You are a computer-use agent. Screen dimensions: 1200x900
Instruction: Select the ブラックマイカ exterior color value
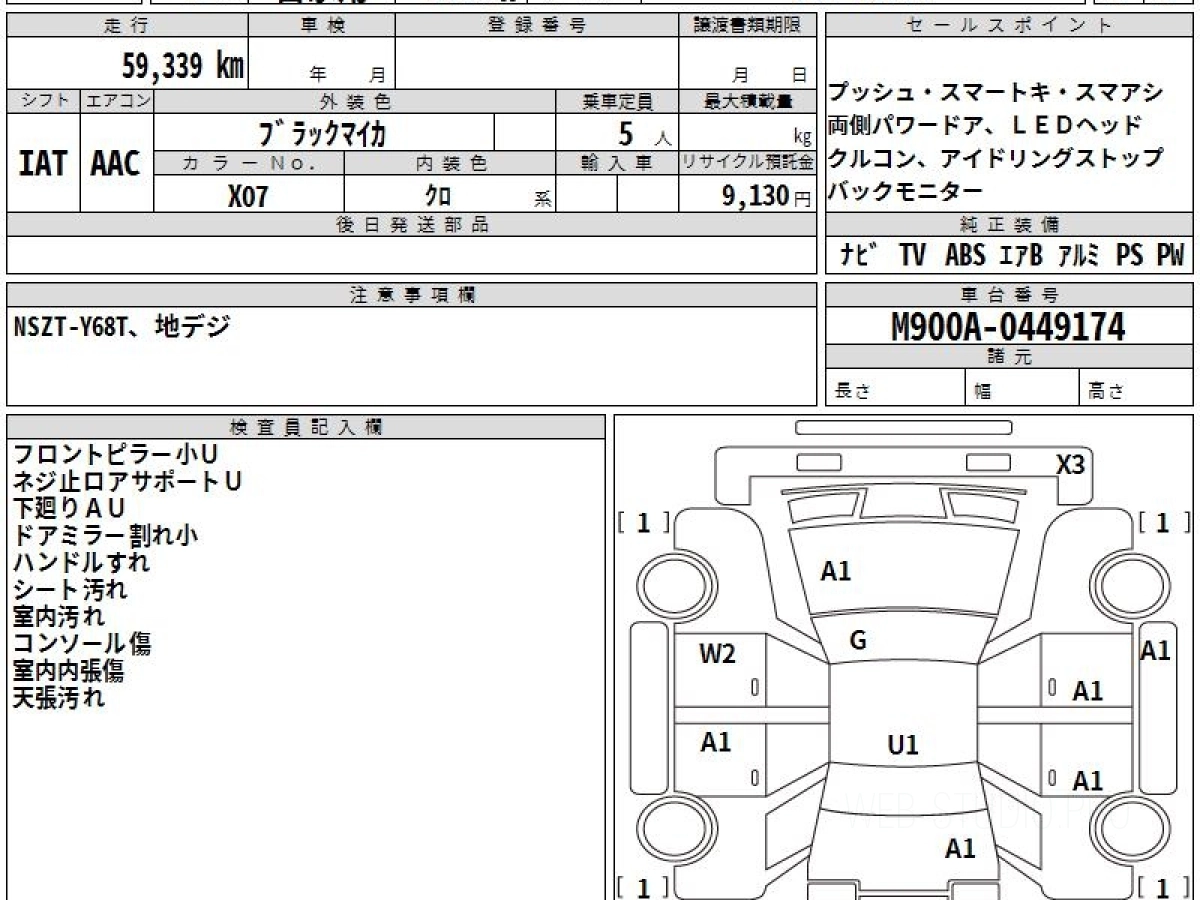tap(322, 132)
